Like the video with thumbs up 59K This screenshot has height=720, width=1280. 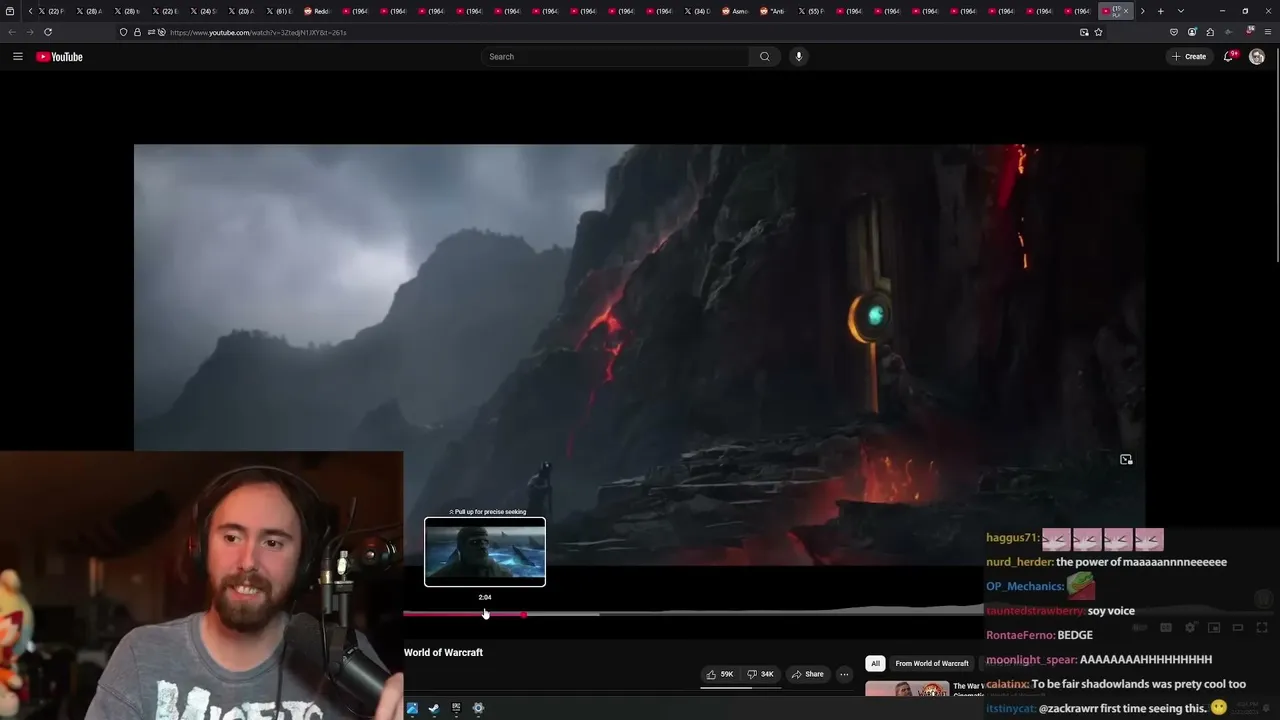(x=720, y=674)
